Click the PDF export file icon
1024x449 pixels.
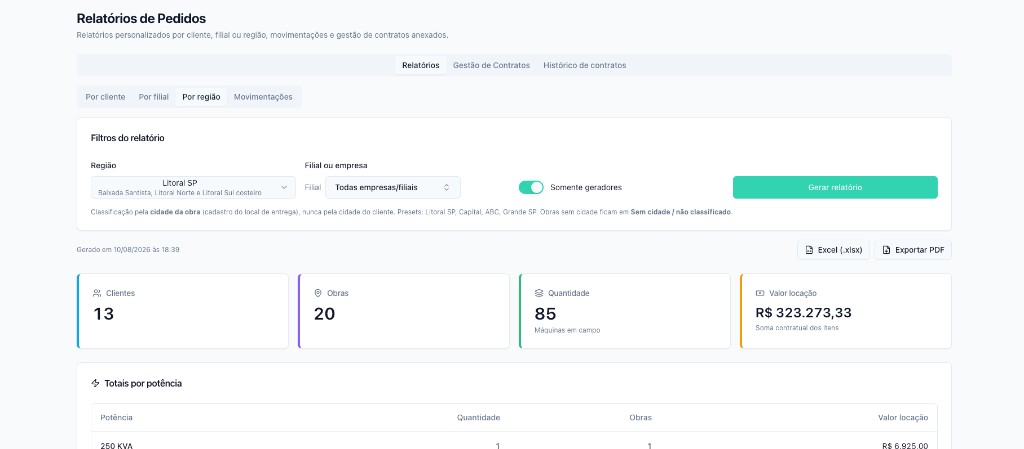886,250
